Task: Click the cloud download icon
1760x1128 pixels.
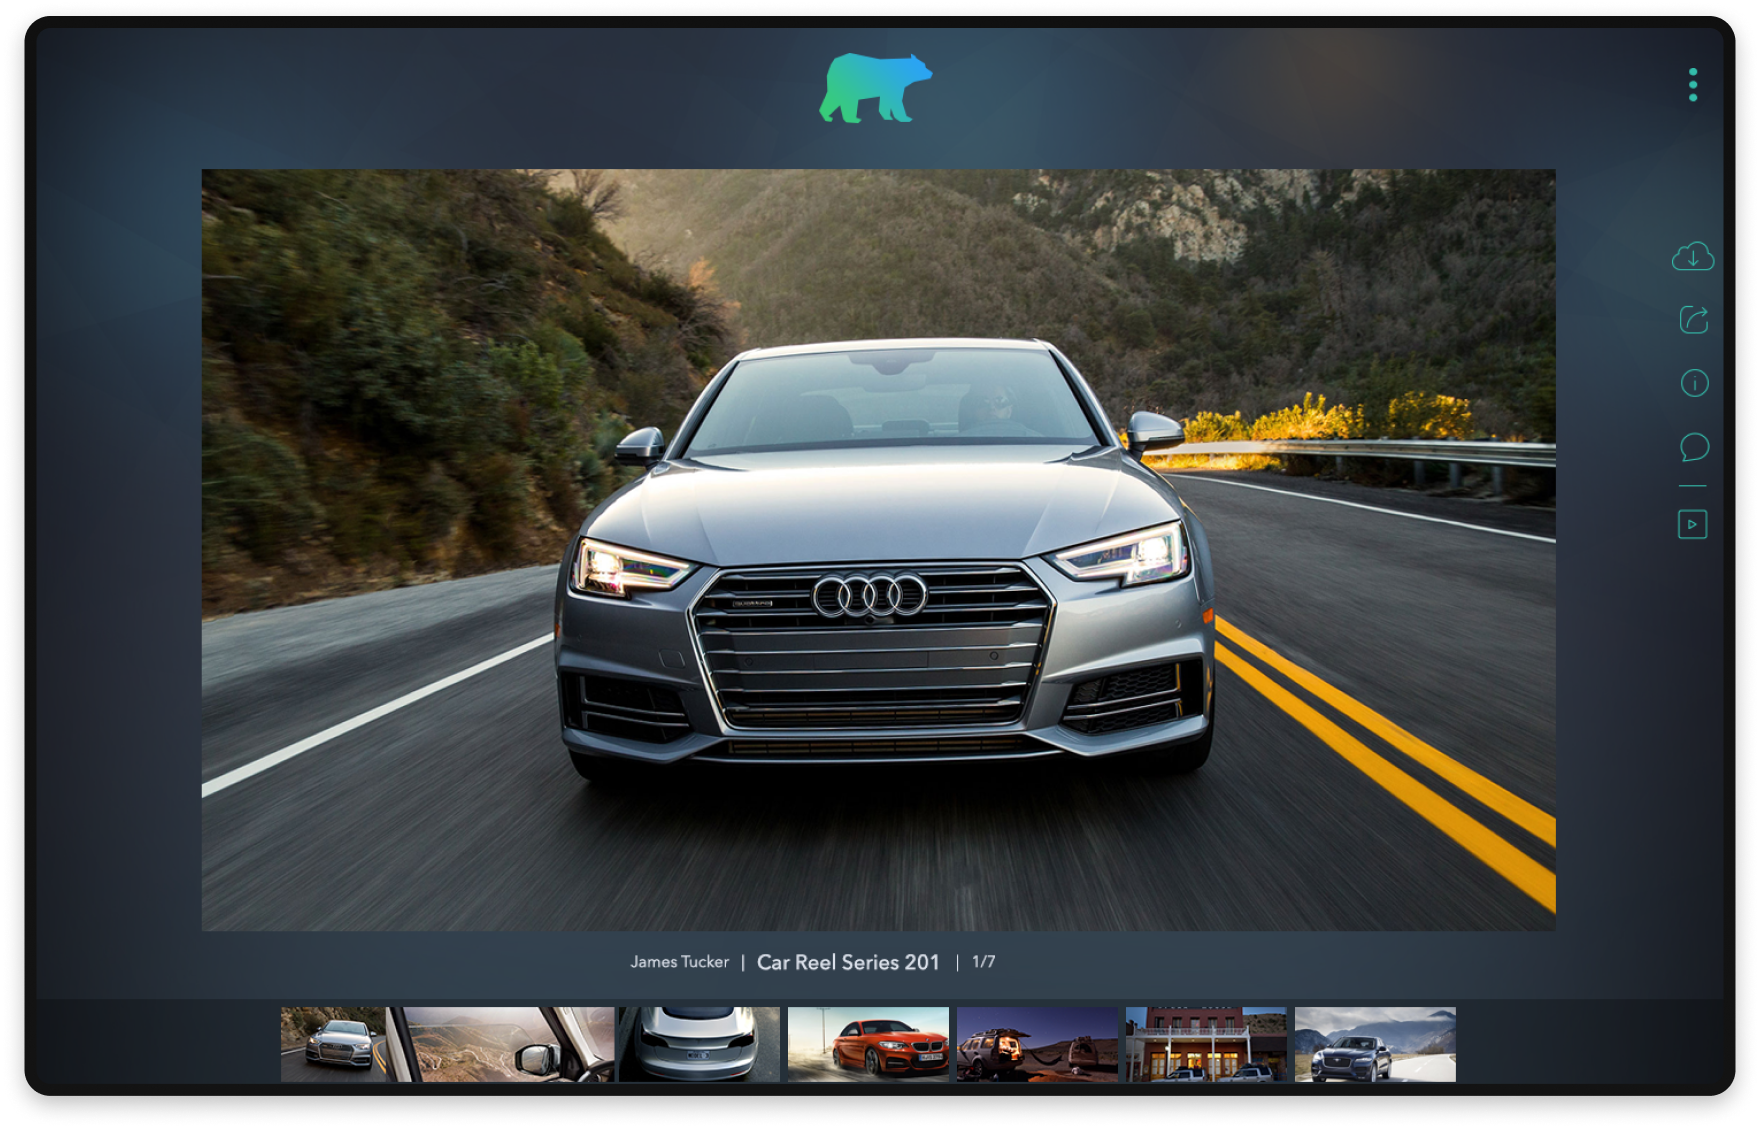Action: coord(1693,257)
